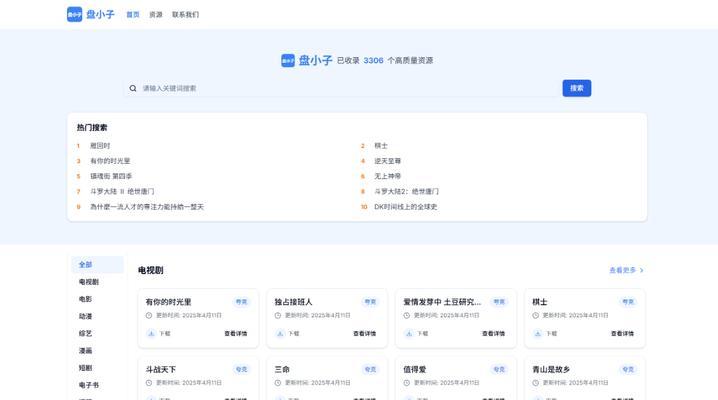Click the blue 搜索 button
The width and height of the screenshot is (718, 400).
coord(577,88)
